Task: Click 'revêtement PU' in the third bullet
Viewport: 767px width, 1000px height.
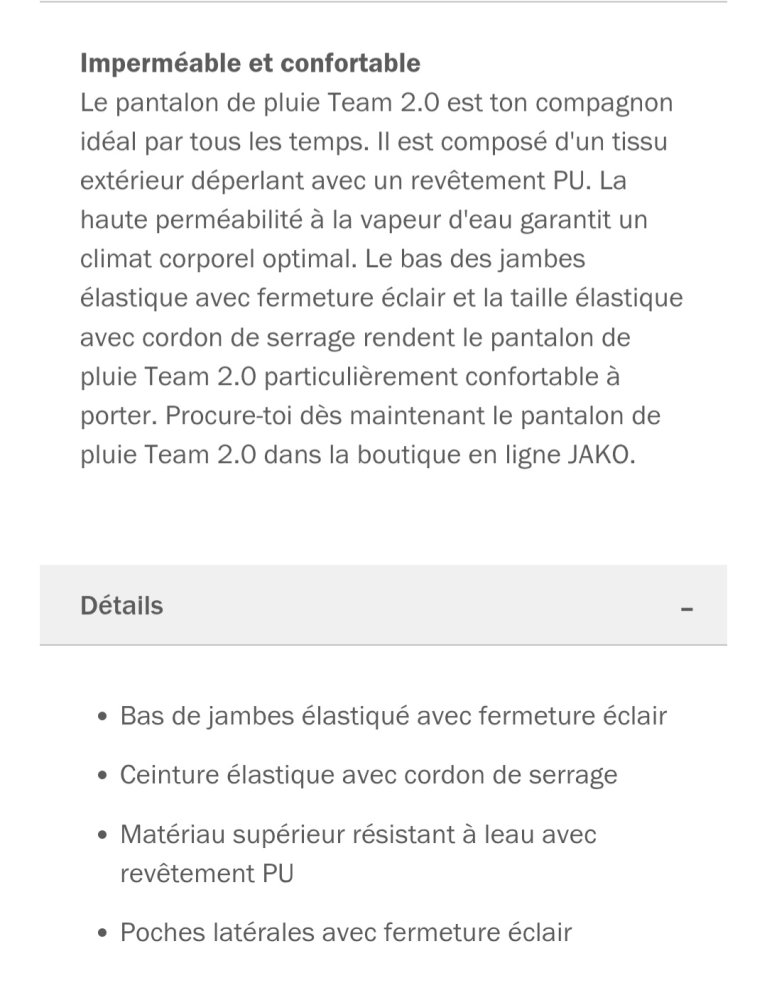Action: click(x=207, y=873)
